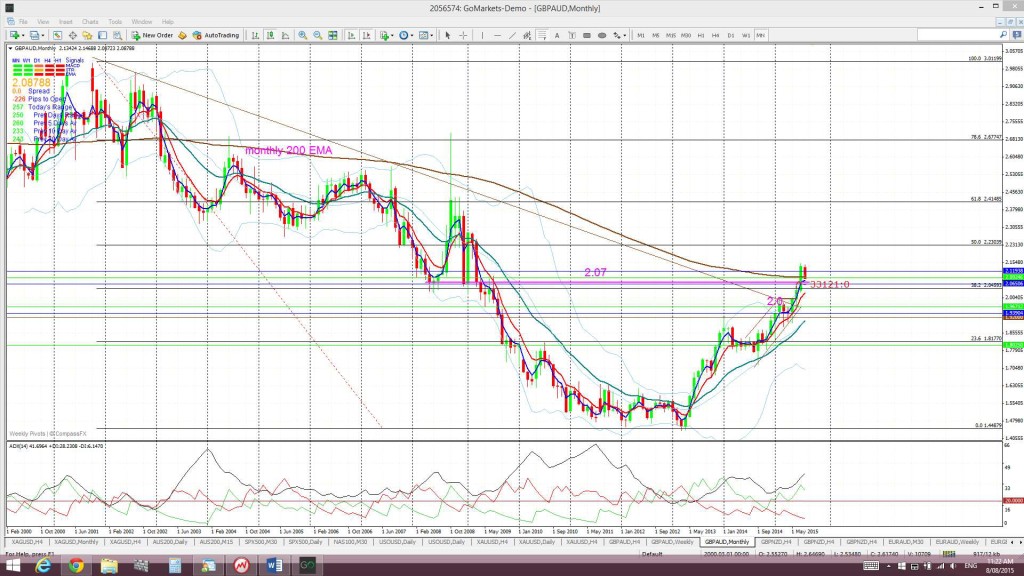This screenshot has height=576, width=1024.
Task: Toggle the chart auto scroll button
Action: [351, 35]
